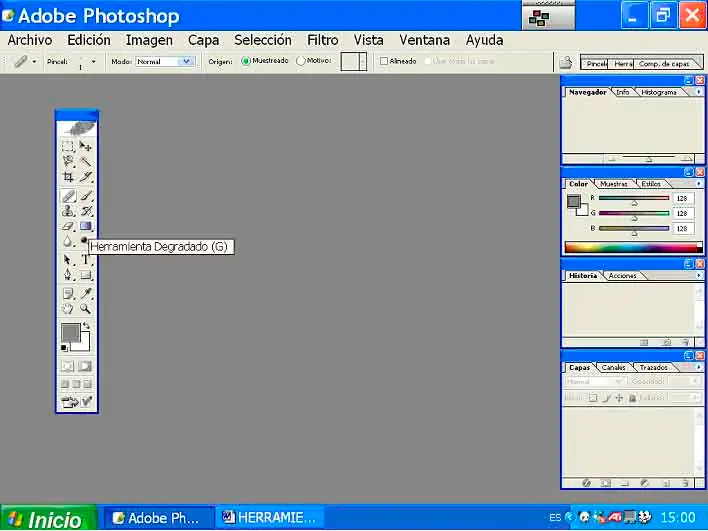708x531 pixels.
Task: Select the Gradient tool
Action: point(86,226)
